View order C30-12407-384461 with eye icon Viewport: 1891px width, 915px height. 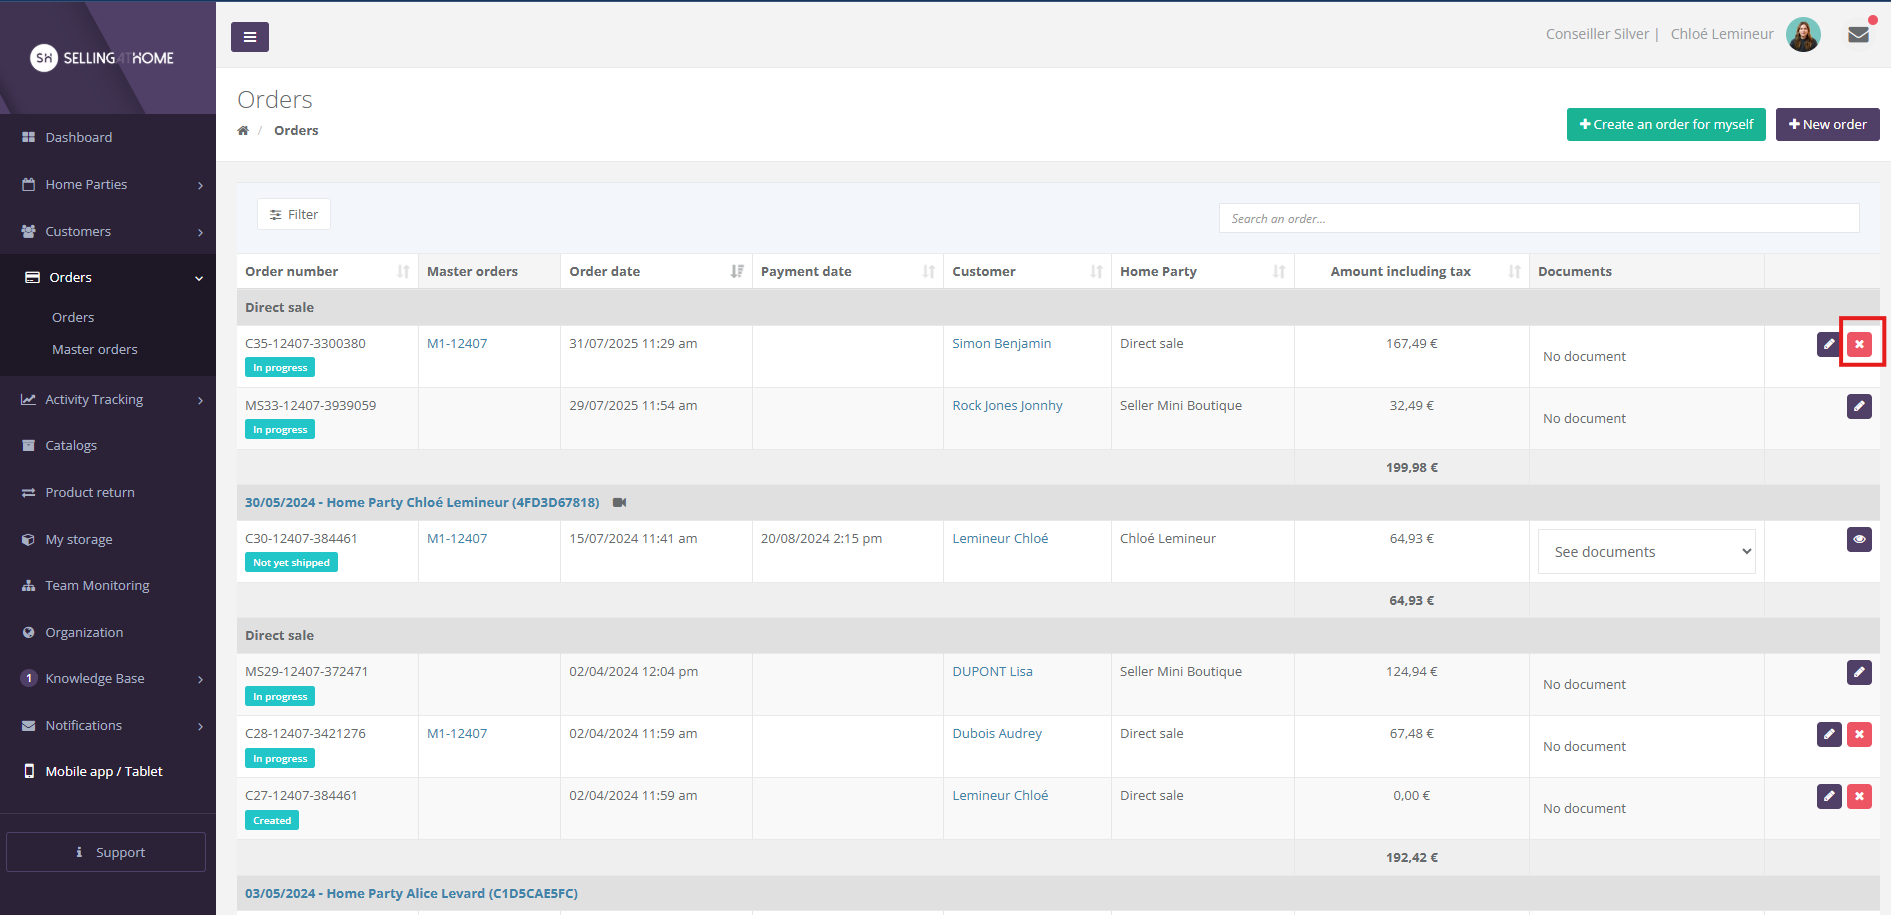click(1859, 539)
